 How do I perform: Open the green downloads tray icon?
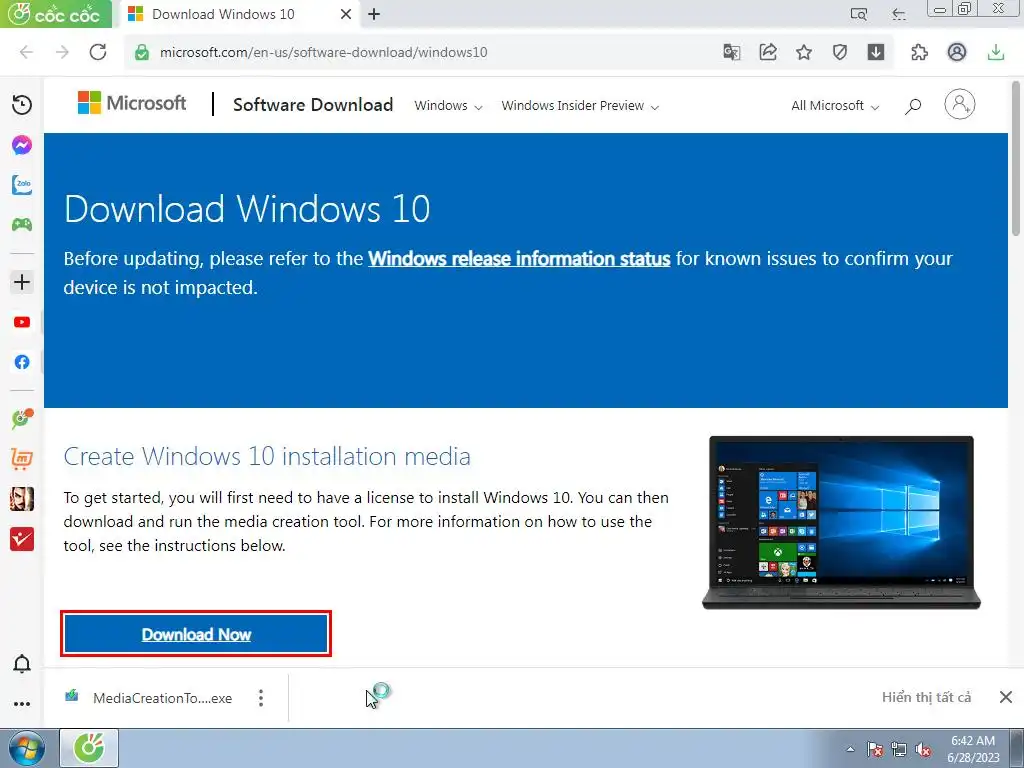(996, 52)
